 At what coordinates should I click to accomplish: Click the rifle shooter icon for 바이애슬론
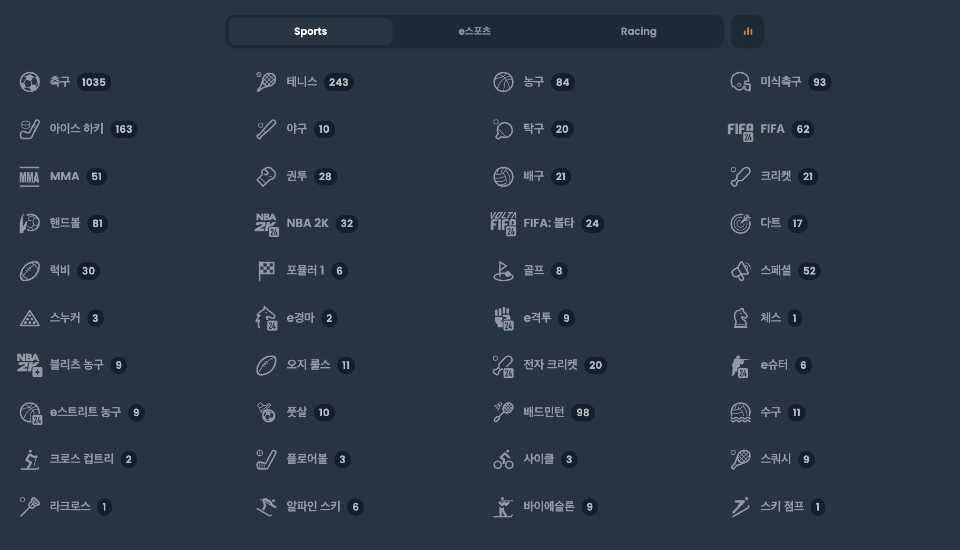(503, 507)
